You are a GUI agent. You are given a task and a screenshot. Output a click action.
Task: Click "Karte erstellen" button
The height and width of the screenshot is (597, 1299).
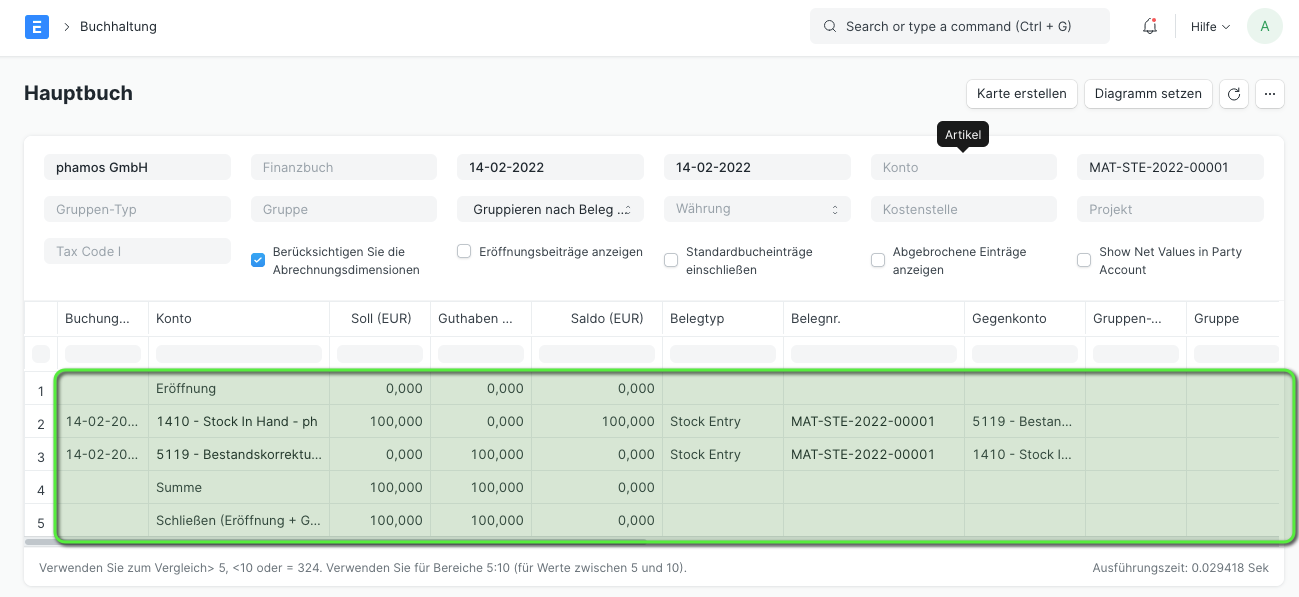pyautogui.click(x=1022, y=94)
